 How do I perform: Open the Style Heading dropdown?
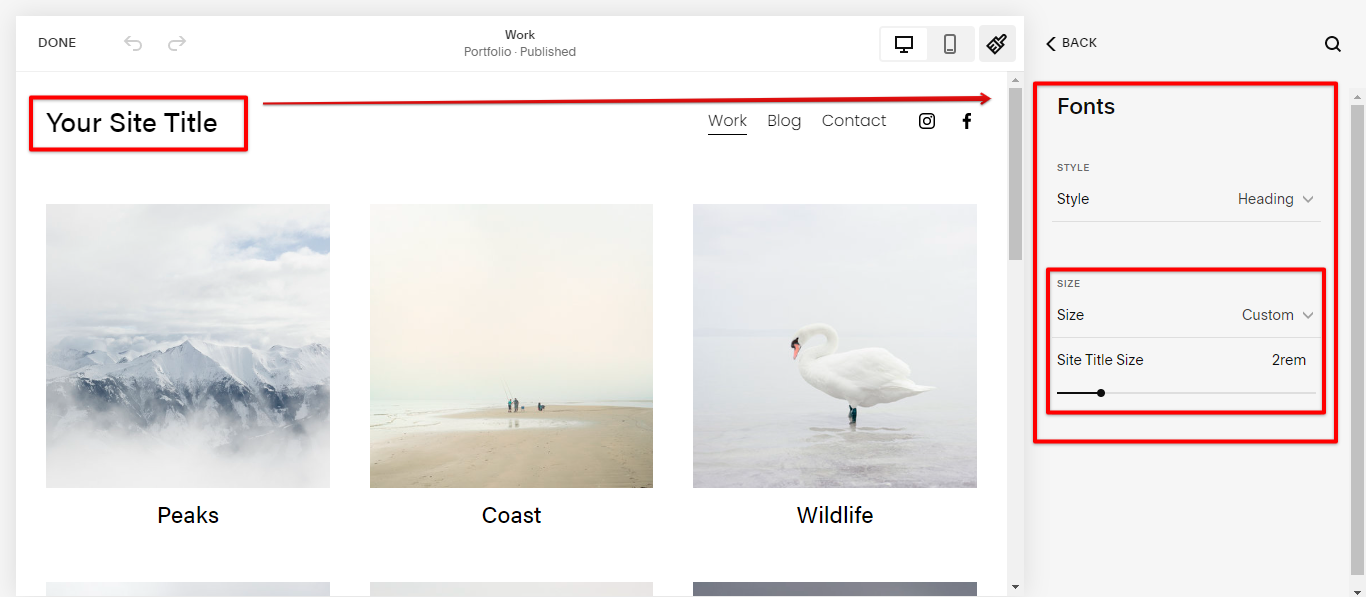pos(1275,199)
